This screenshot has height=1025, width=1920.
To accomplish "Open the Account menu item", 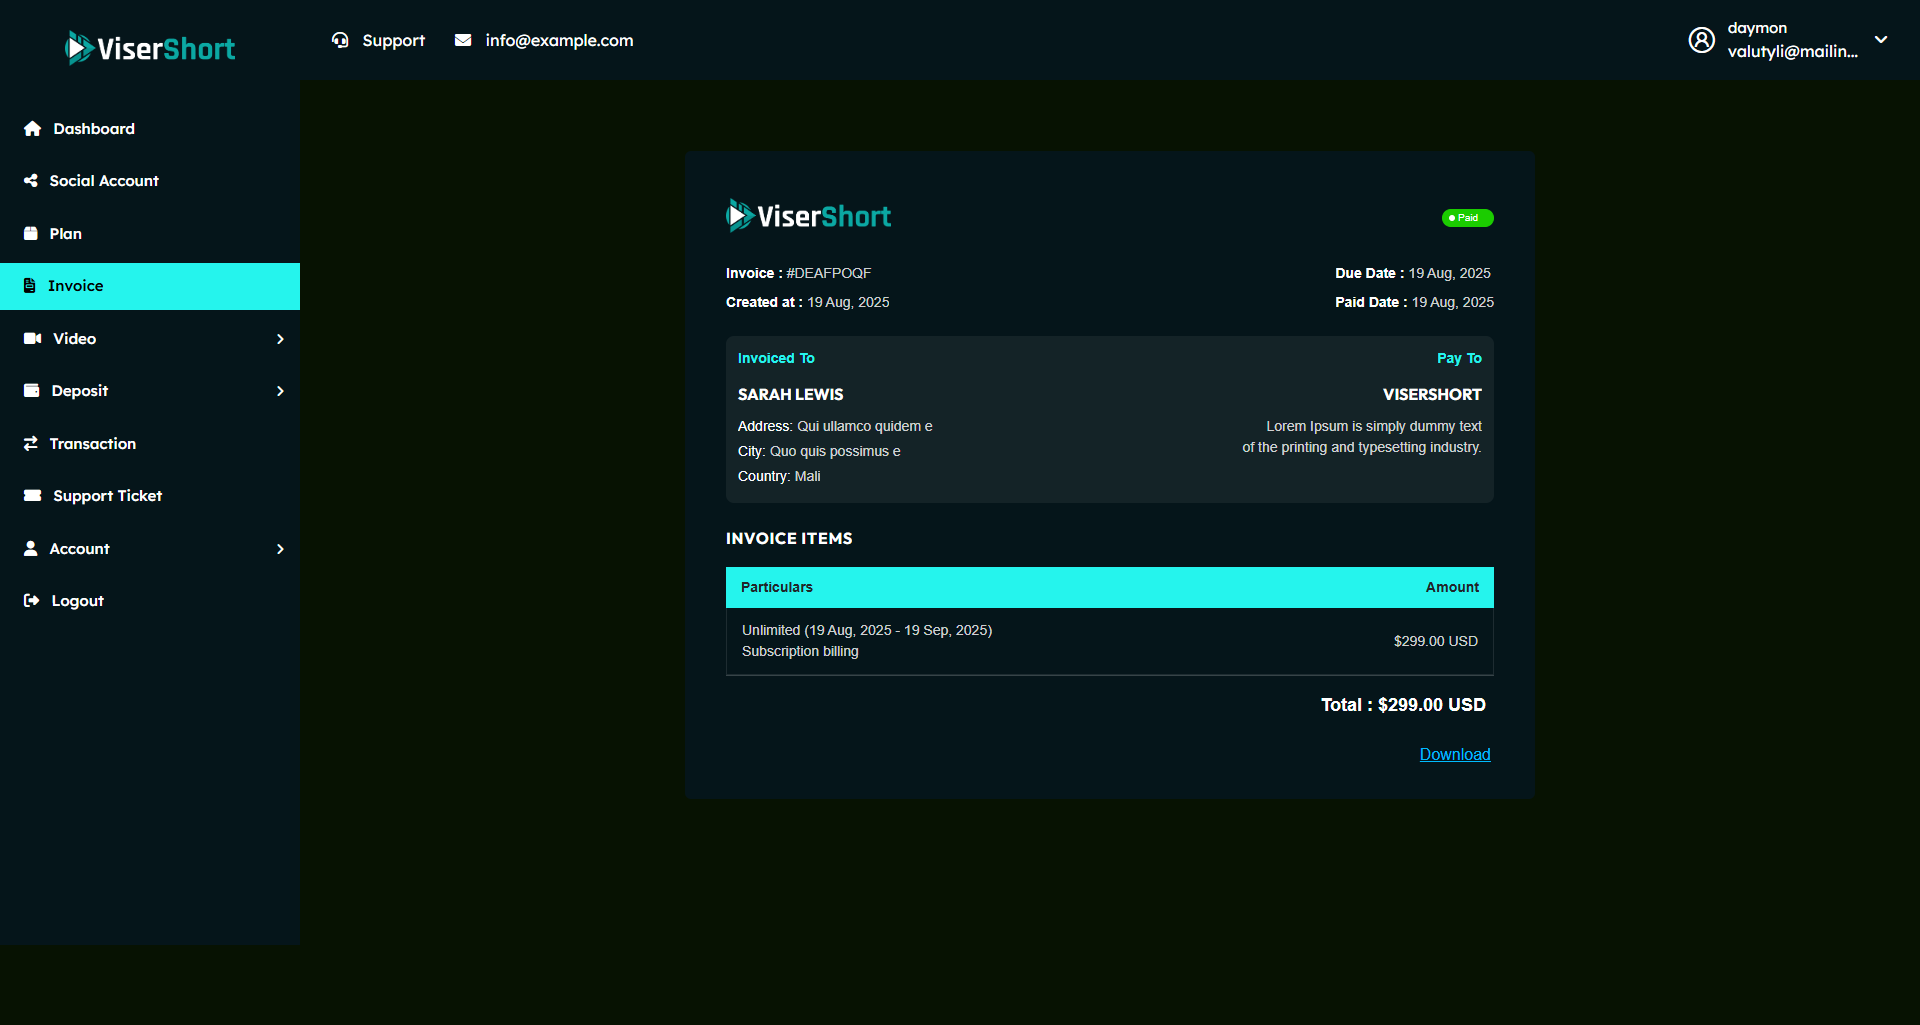I will (150, 549).
